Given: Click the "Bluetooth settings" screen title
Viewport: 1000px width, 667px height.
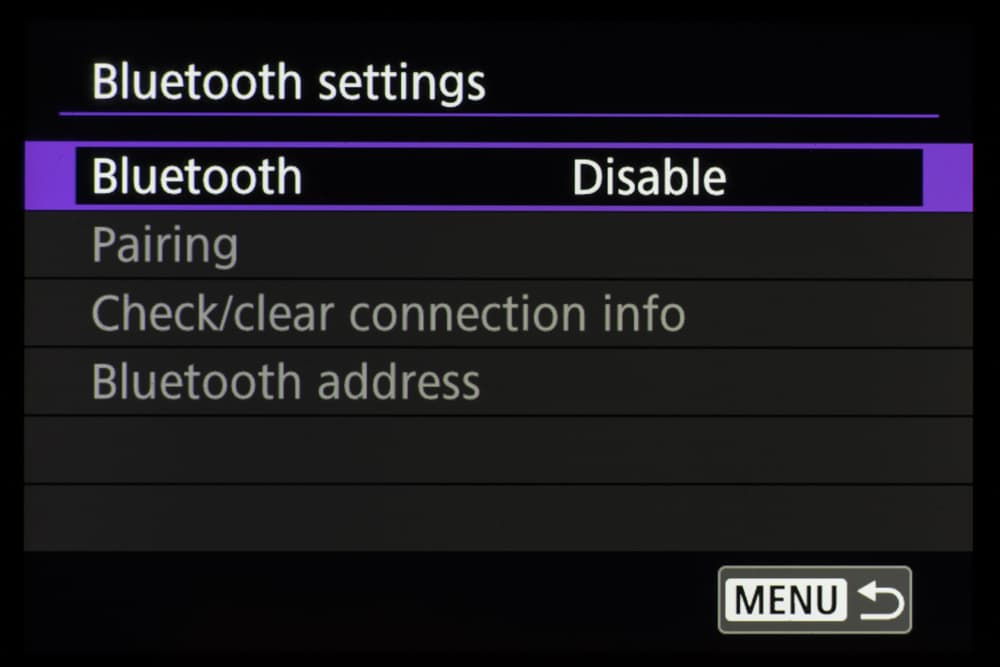Looking at the screenshot, I should [x=288, y=82].
